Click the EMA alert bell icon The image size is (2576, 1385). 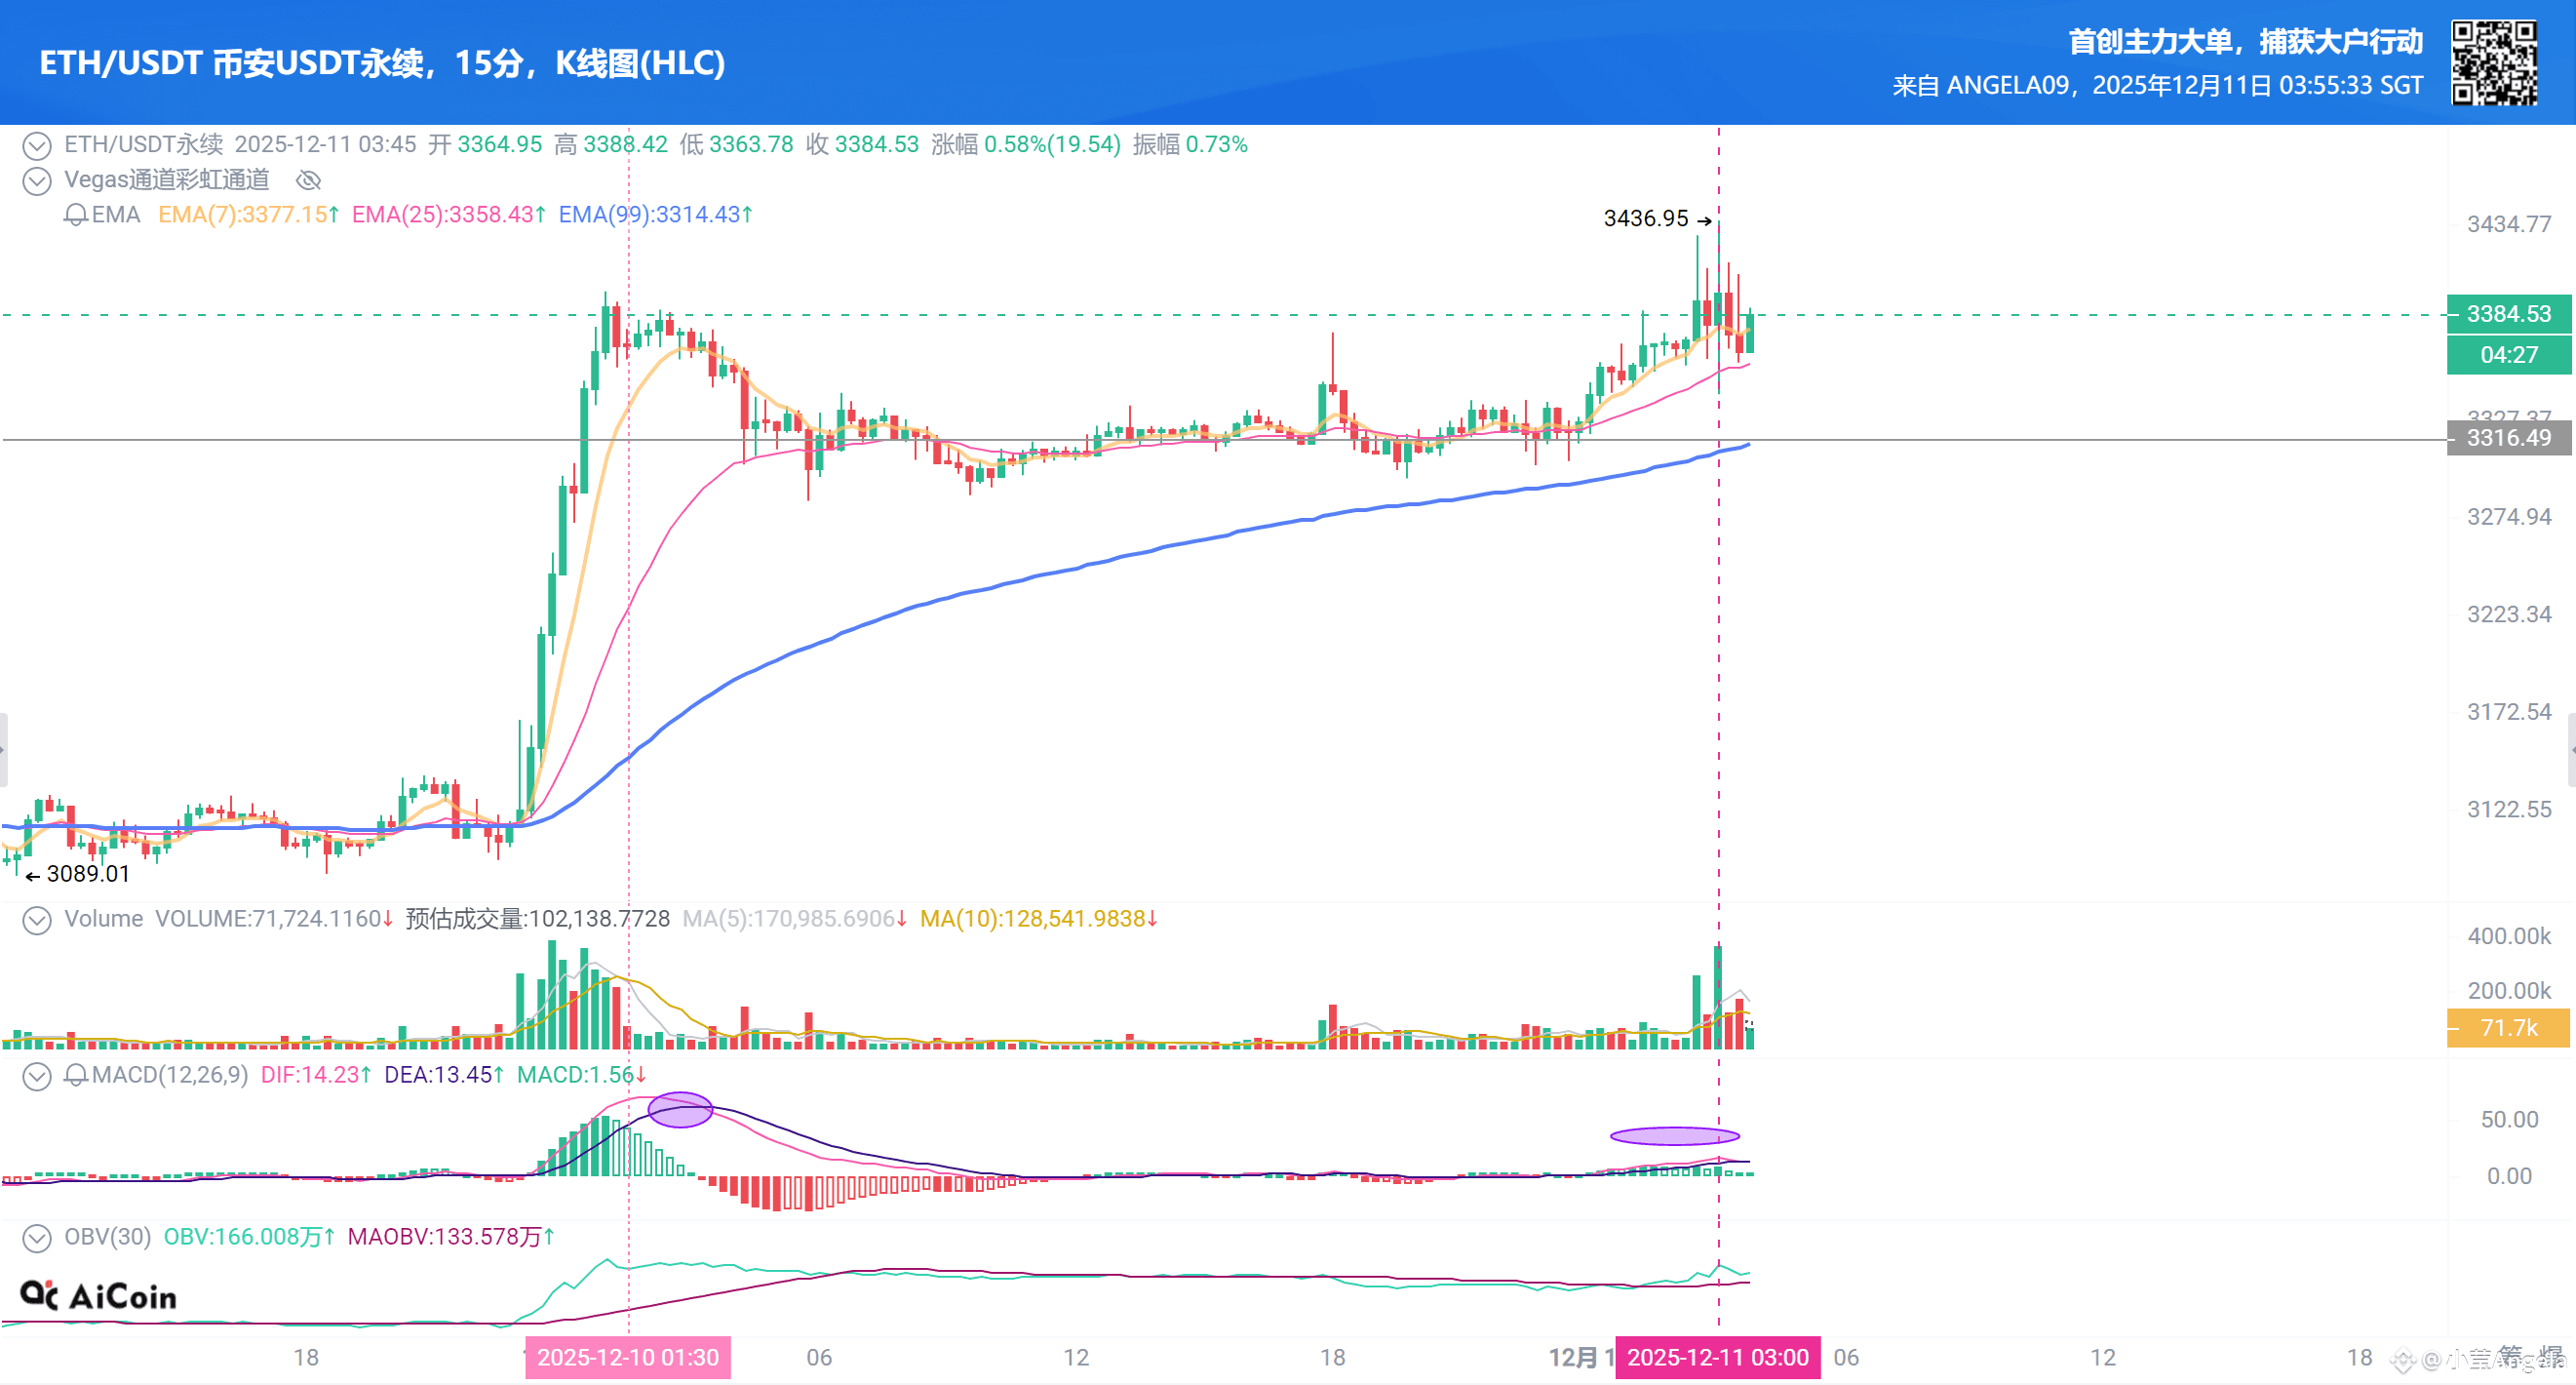tap(75, 215)
